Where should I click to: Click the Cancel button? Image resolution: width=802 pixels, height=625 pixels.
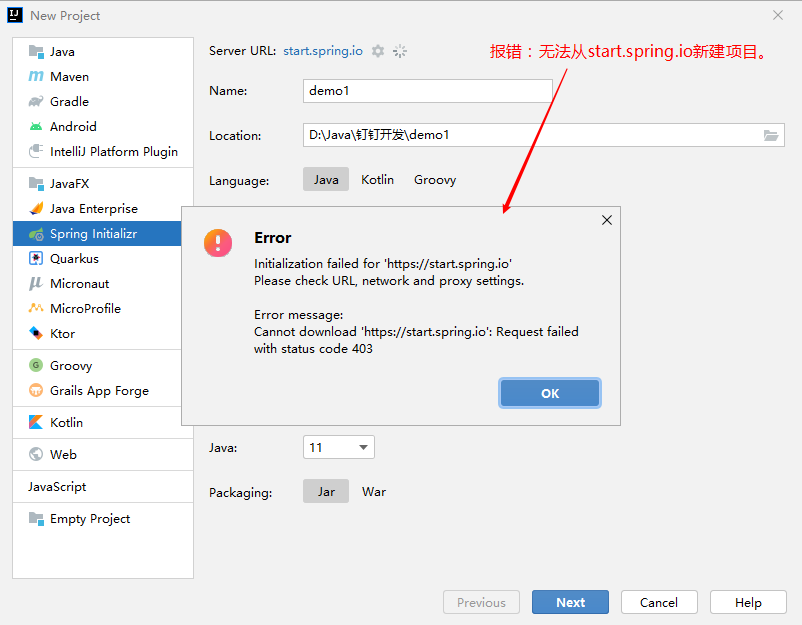click(659, 602)
